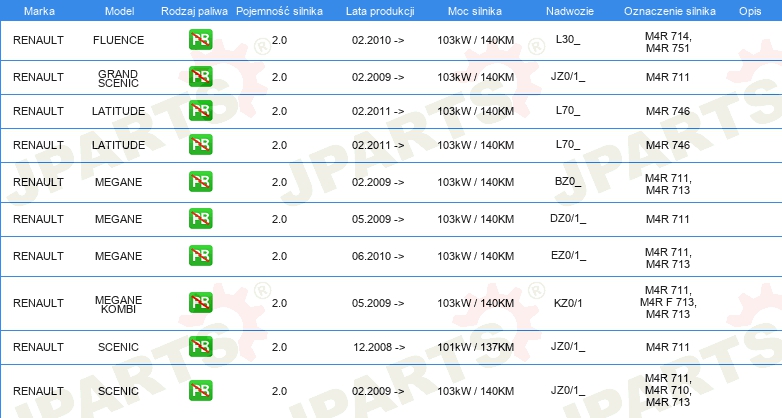Click the Lata produkcji column header
This screenshot has height=418, width=782.
[380, 11]
